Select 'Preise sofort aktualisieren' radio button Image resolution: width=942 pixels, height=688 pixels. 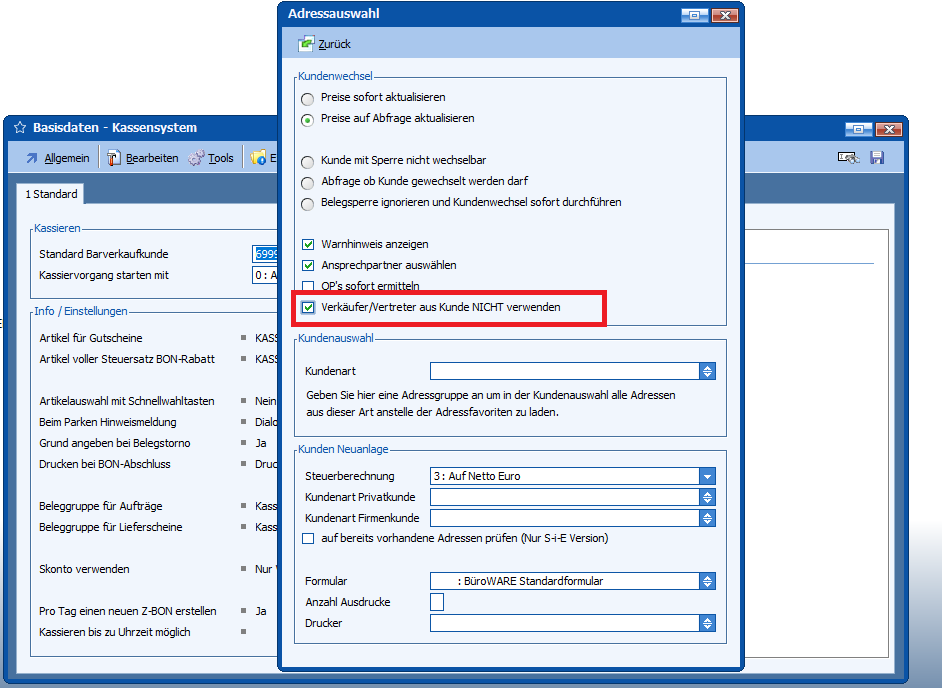click(x=308, y=98)
